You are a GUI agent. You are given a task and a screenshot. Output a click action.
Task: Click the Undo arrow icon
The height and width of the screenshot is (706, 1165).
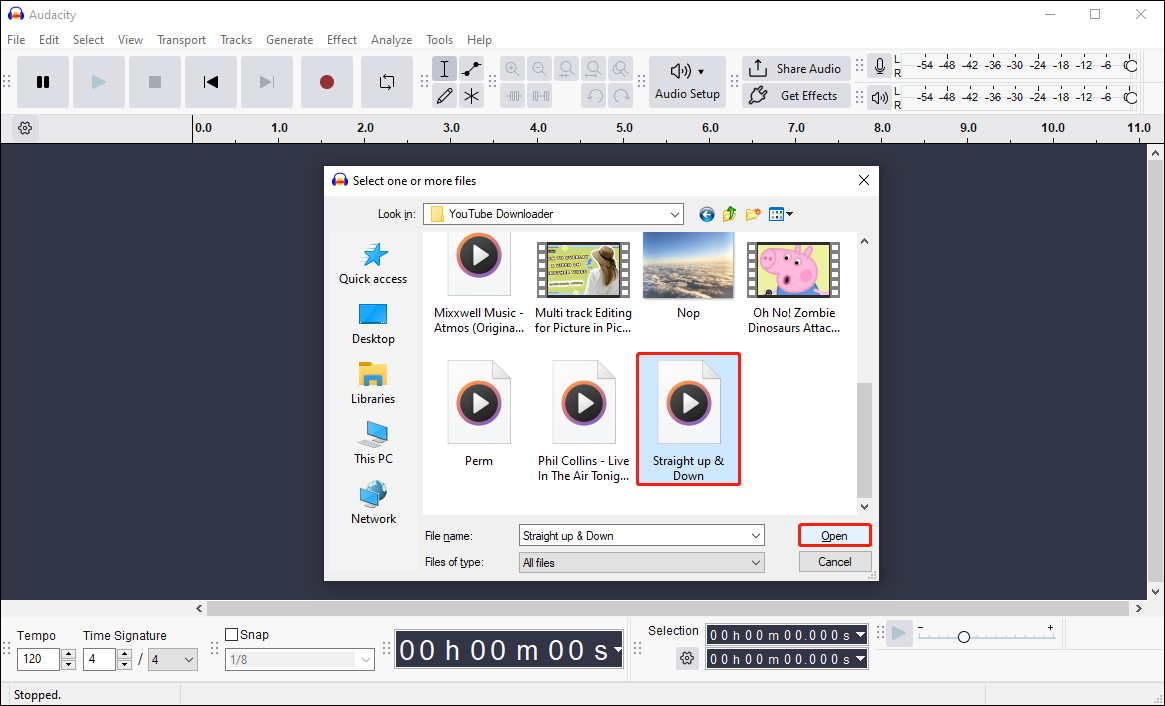pos(594,96)
